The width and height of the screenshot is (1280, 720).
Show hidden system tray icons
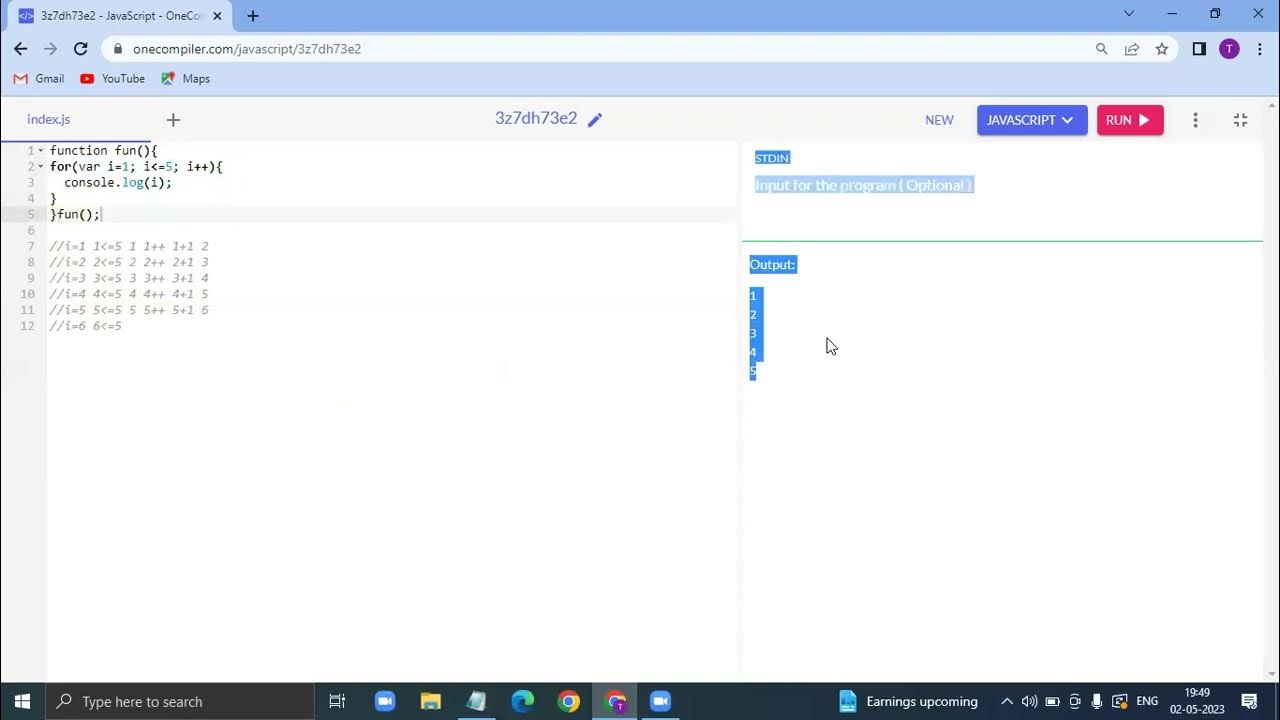1007,701
